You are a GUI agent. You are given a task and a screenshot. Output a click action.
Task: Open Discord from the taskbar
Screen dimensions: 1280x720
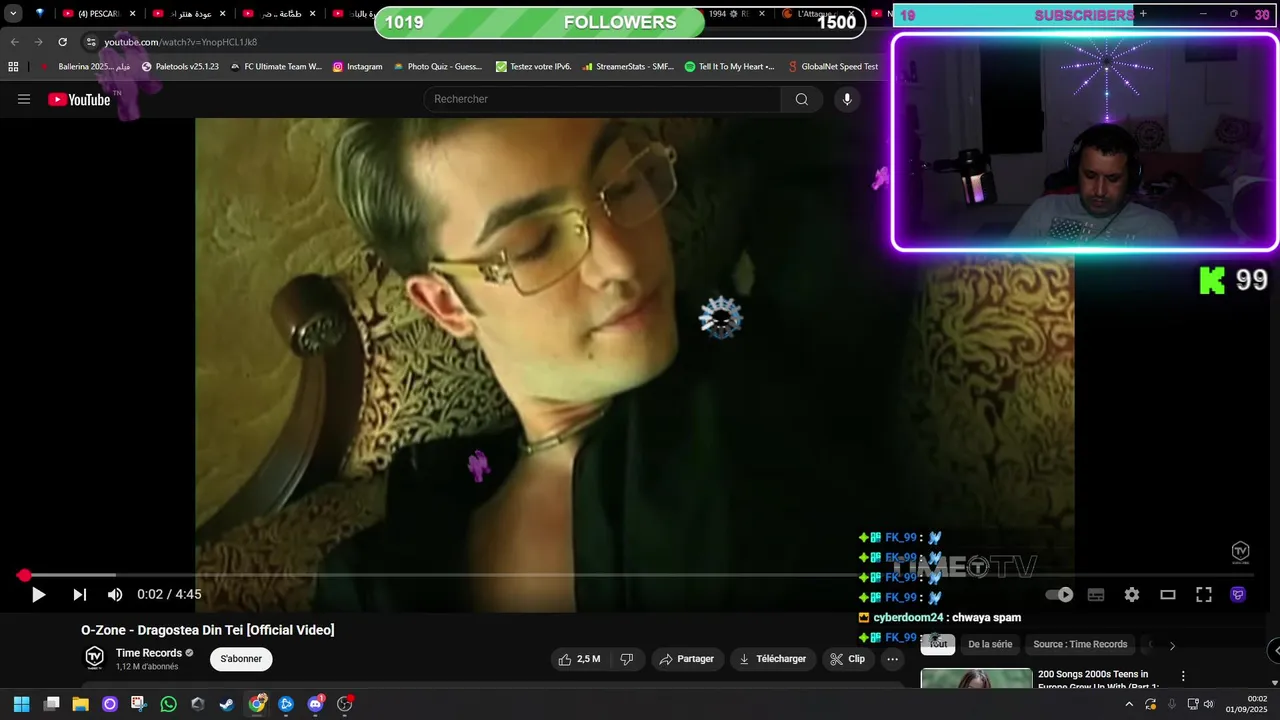pyautogui.click(x=316, y=704)
